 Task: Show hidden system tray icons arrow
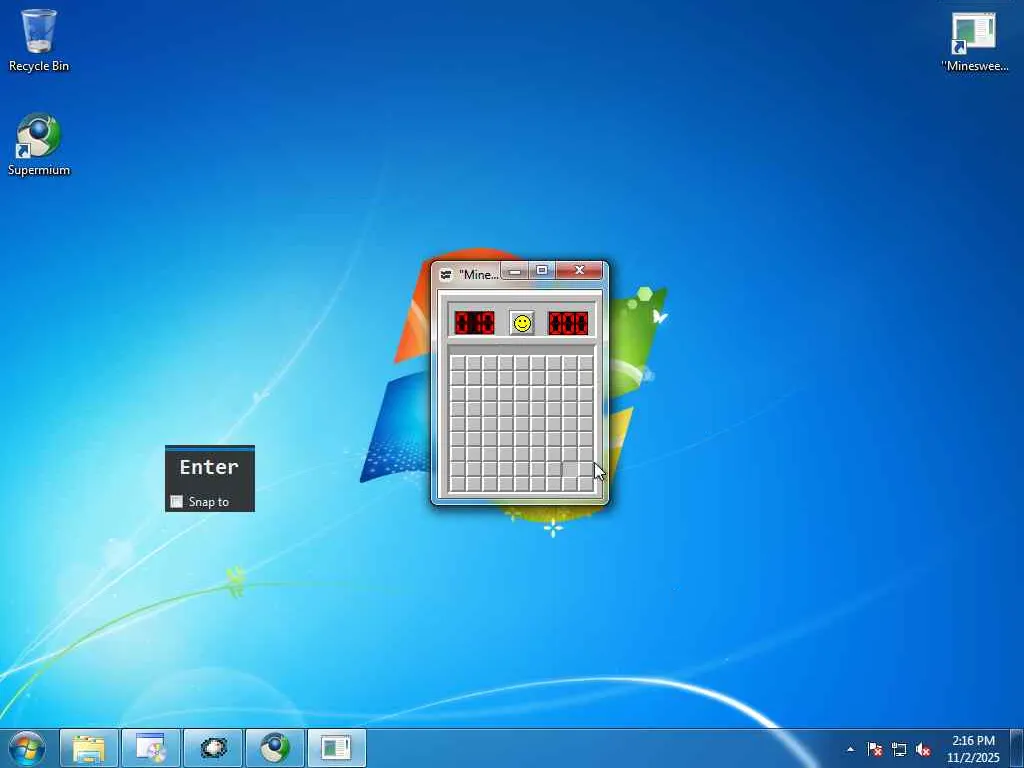pyautogui.click(x=850, y=749)
